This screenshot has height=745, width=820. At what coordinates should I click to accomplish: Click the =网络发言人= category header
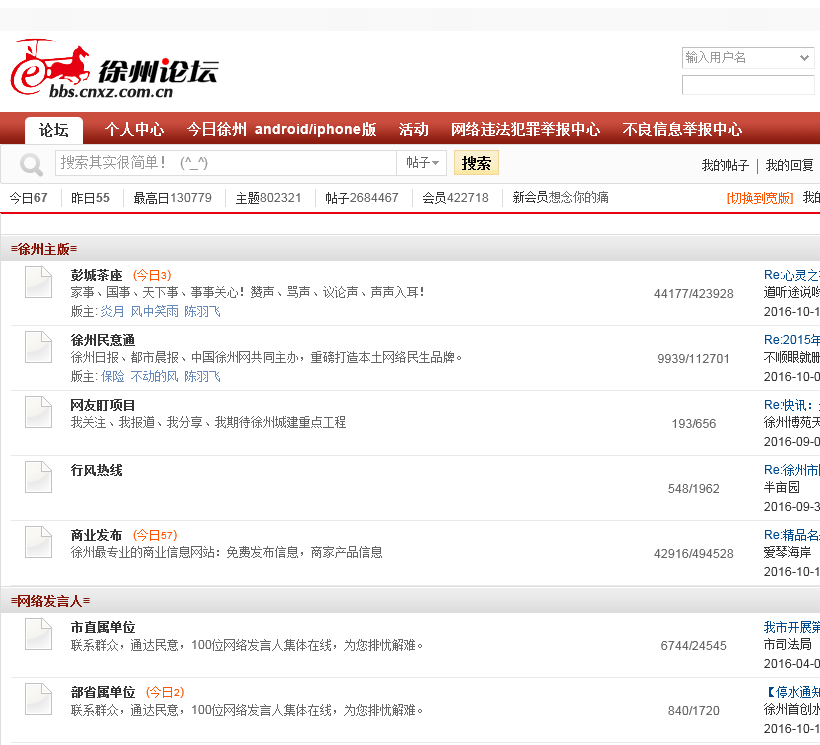(x=50, y=601)
